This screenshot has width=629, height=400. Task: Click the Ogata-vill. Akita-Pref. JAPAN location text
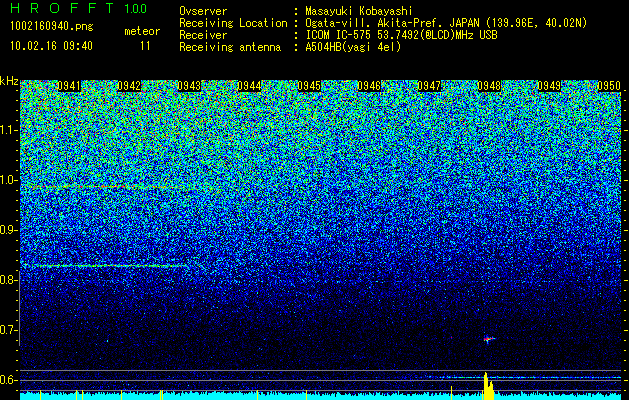(446, 23)
